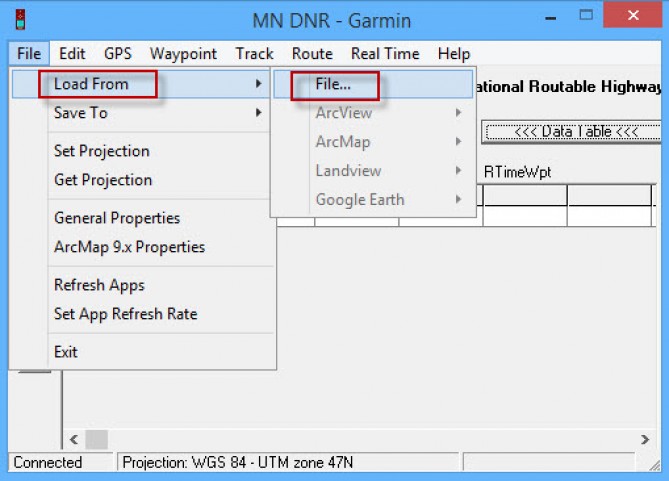The width and height of the screenshot is (669, 481).
Task: Expand the ArcMap submenu arrow
Action: (x=458, y=142)
